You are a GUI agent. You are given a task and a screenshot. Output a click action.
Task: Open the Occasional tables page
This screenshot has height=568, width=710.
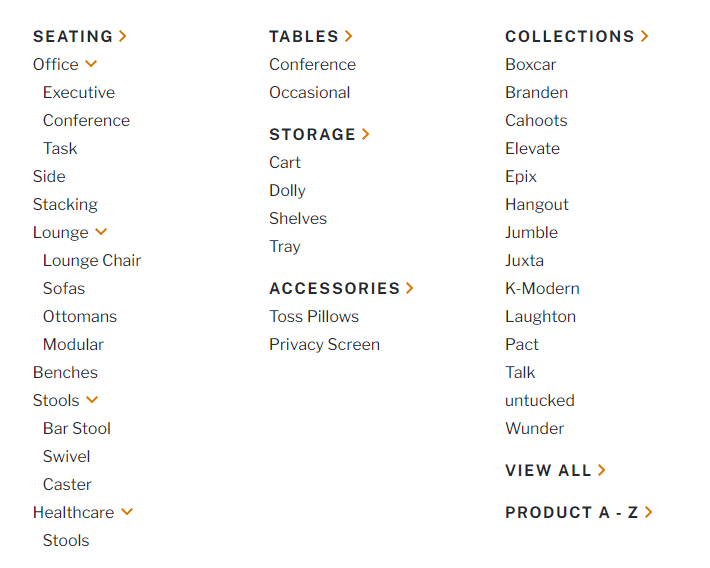(310, 92)
